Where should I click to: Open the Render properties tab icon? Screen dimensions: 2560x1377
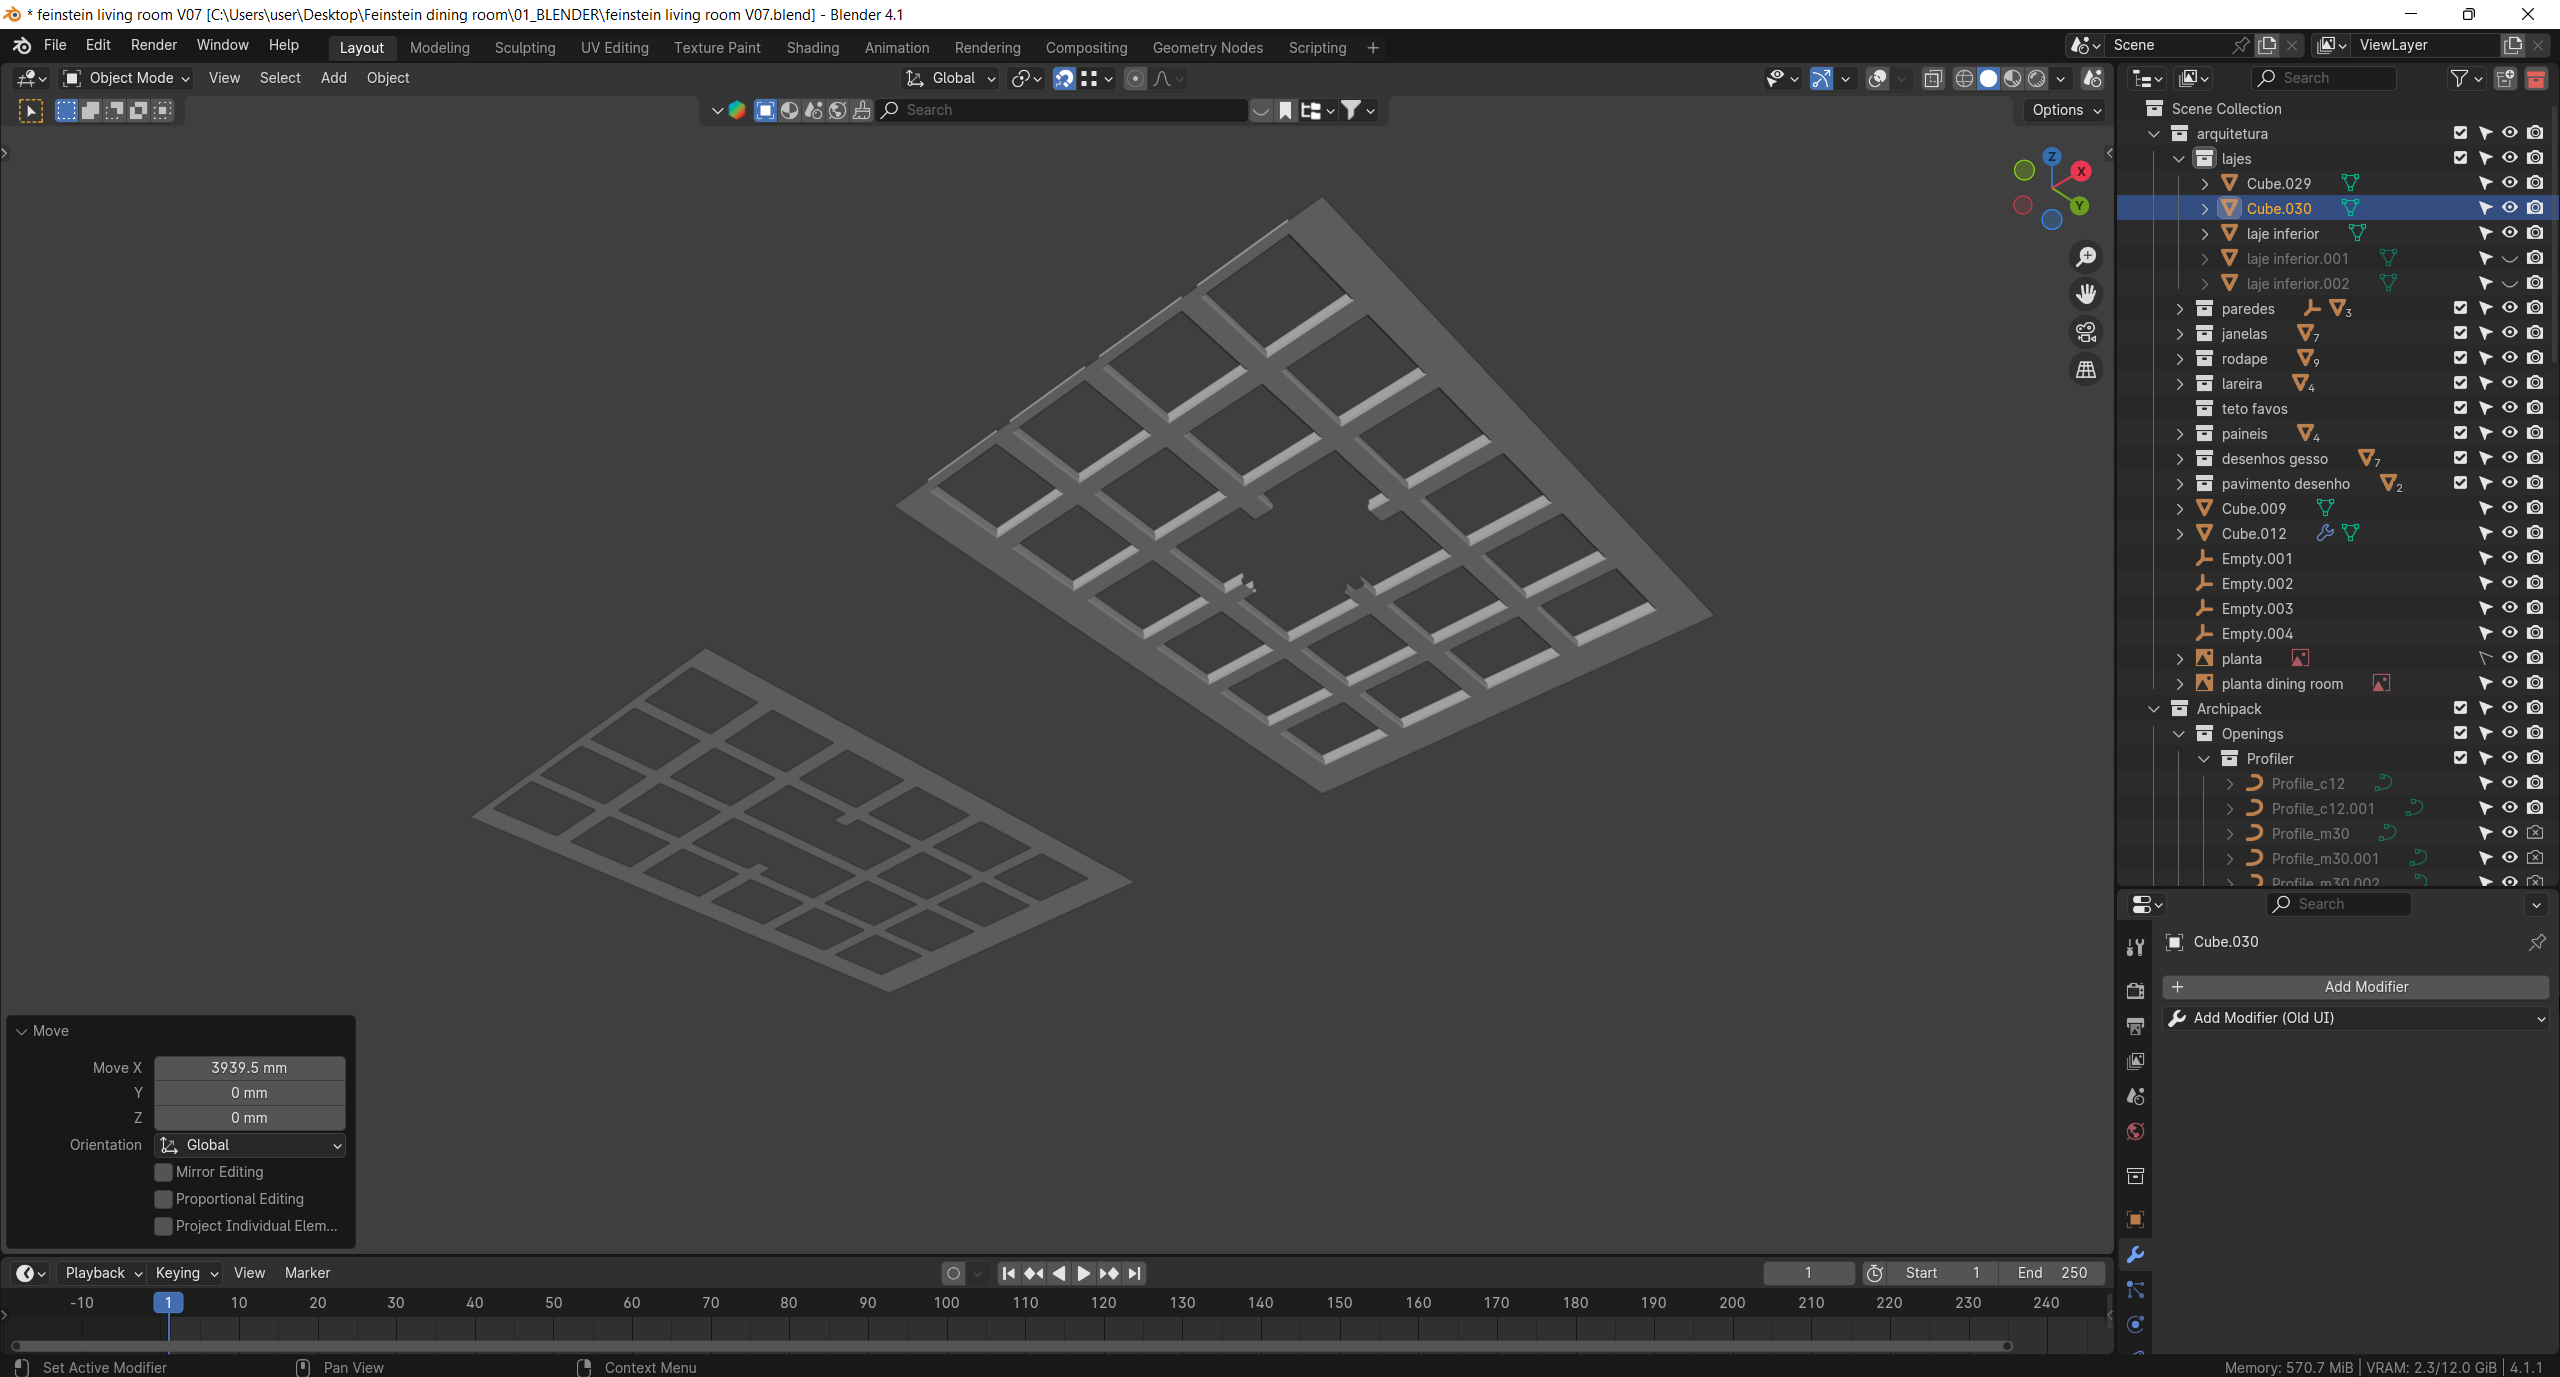point(2135,990)
